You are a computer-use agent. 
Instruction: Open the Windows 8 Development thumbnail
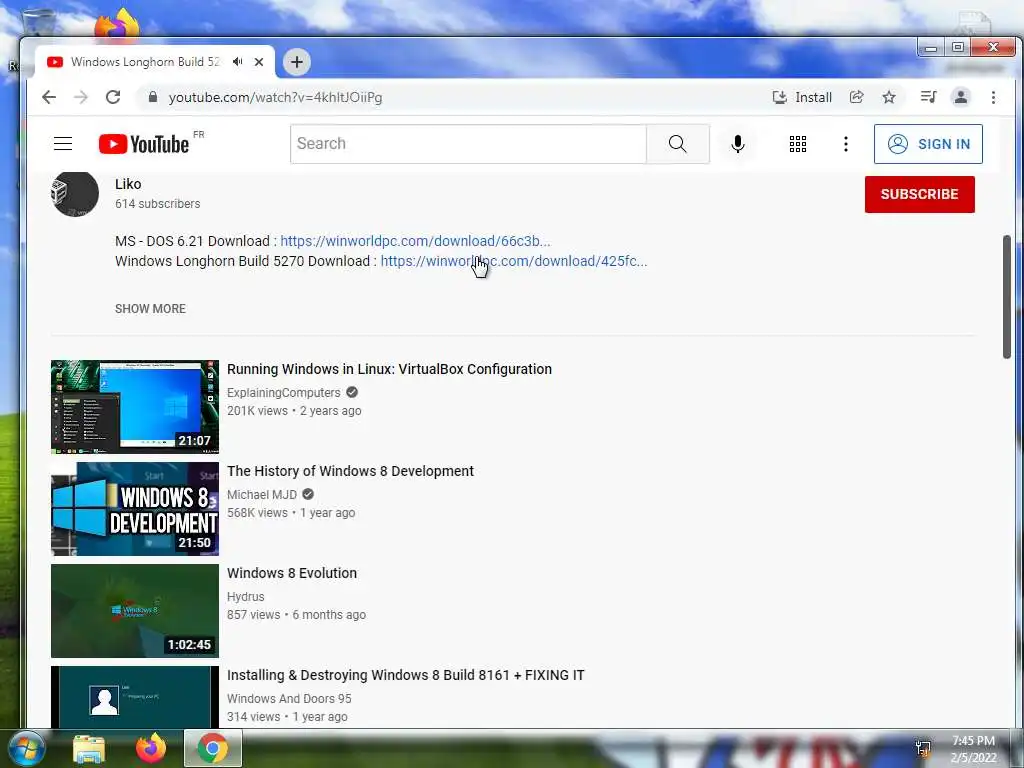[135, 509]
